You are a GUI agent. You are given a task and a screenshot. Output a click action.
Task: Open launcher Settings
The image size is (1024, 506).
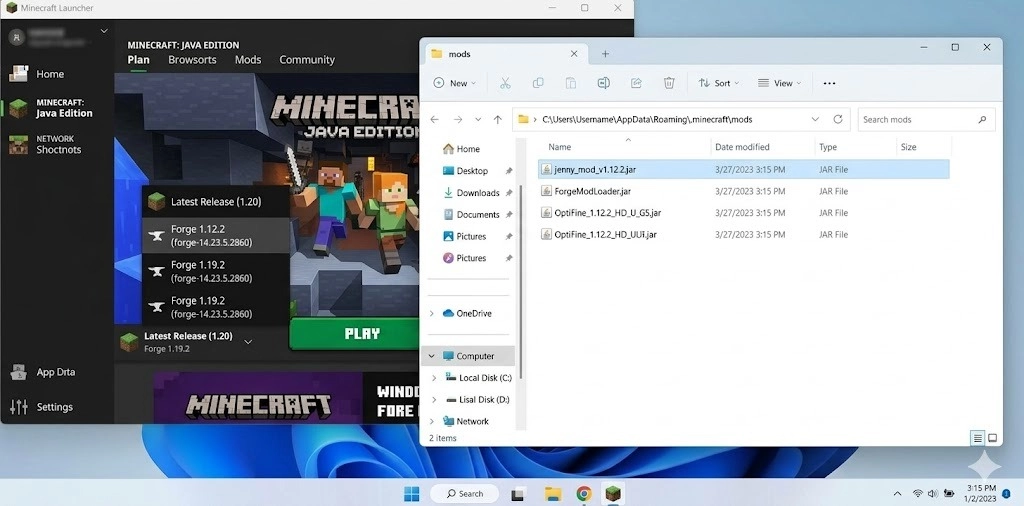click(x=42, y=407)
